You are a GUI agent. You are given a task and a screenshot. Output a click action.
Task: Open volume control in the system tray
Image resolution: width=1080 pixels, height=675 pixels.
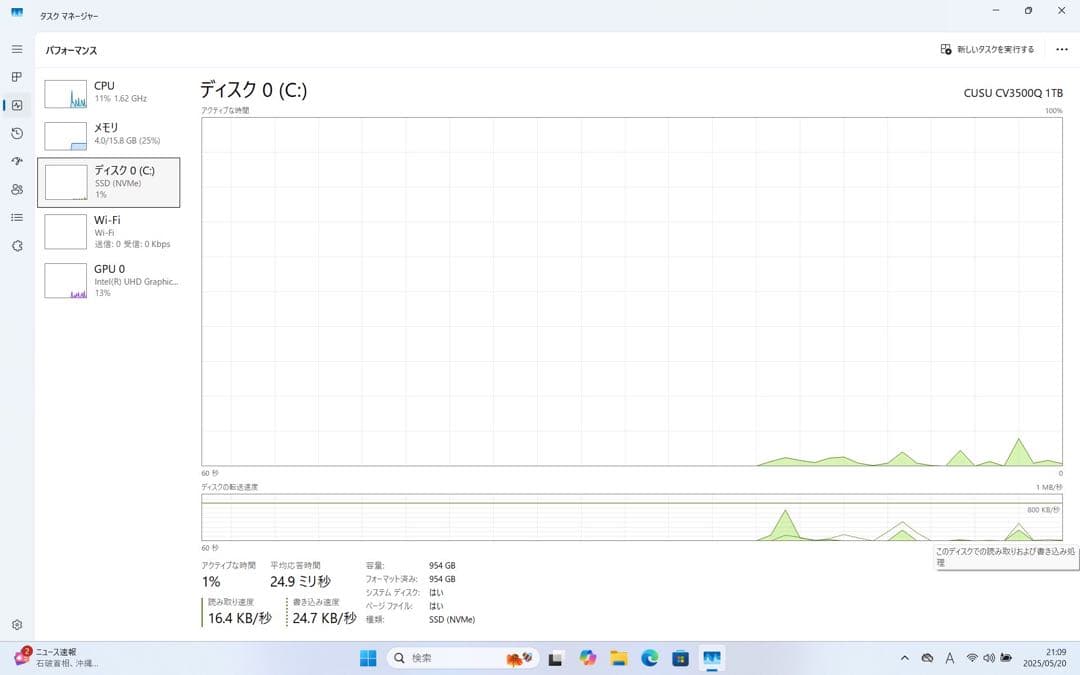coord(990,658)
